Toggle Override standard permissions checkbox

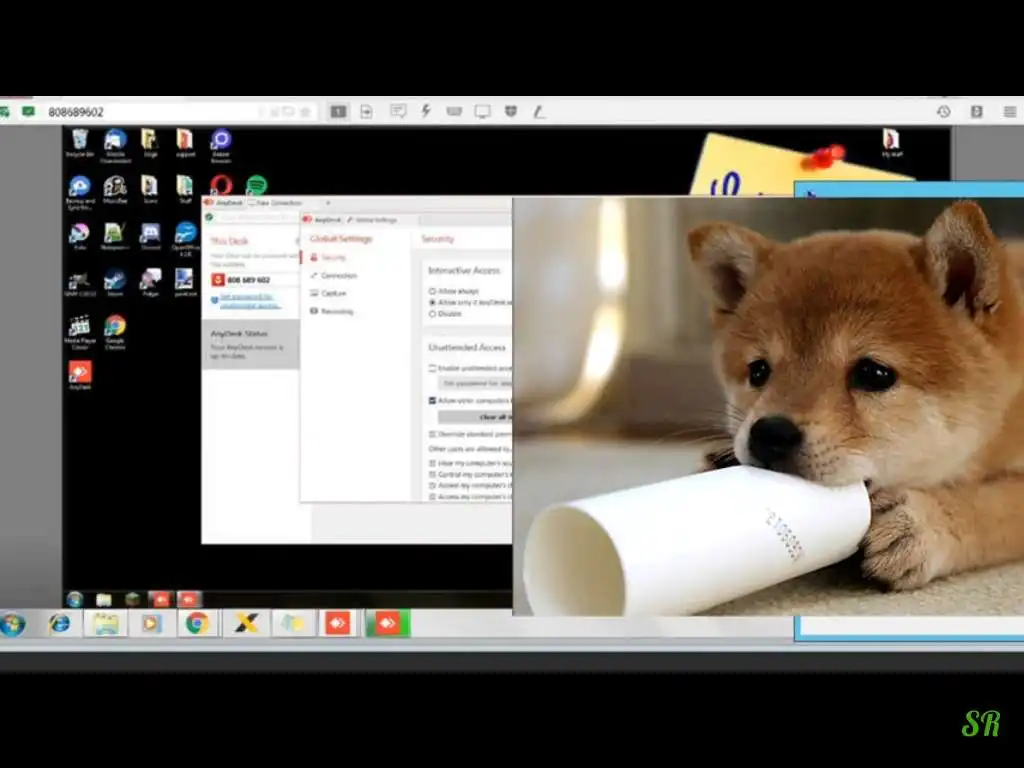point(432,434)
